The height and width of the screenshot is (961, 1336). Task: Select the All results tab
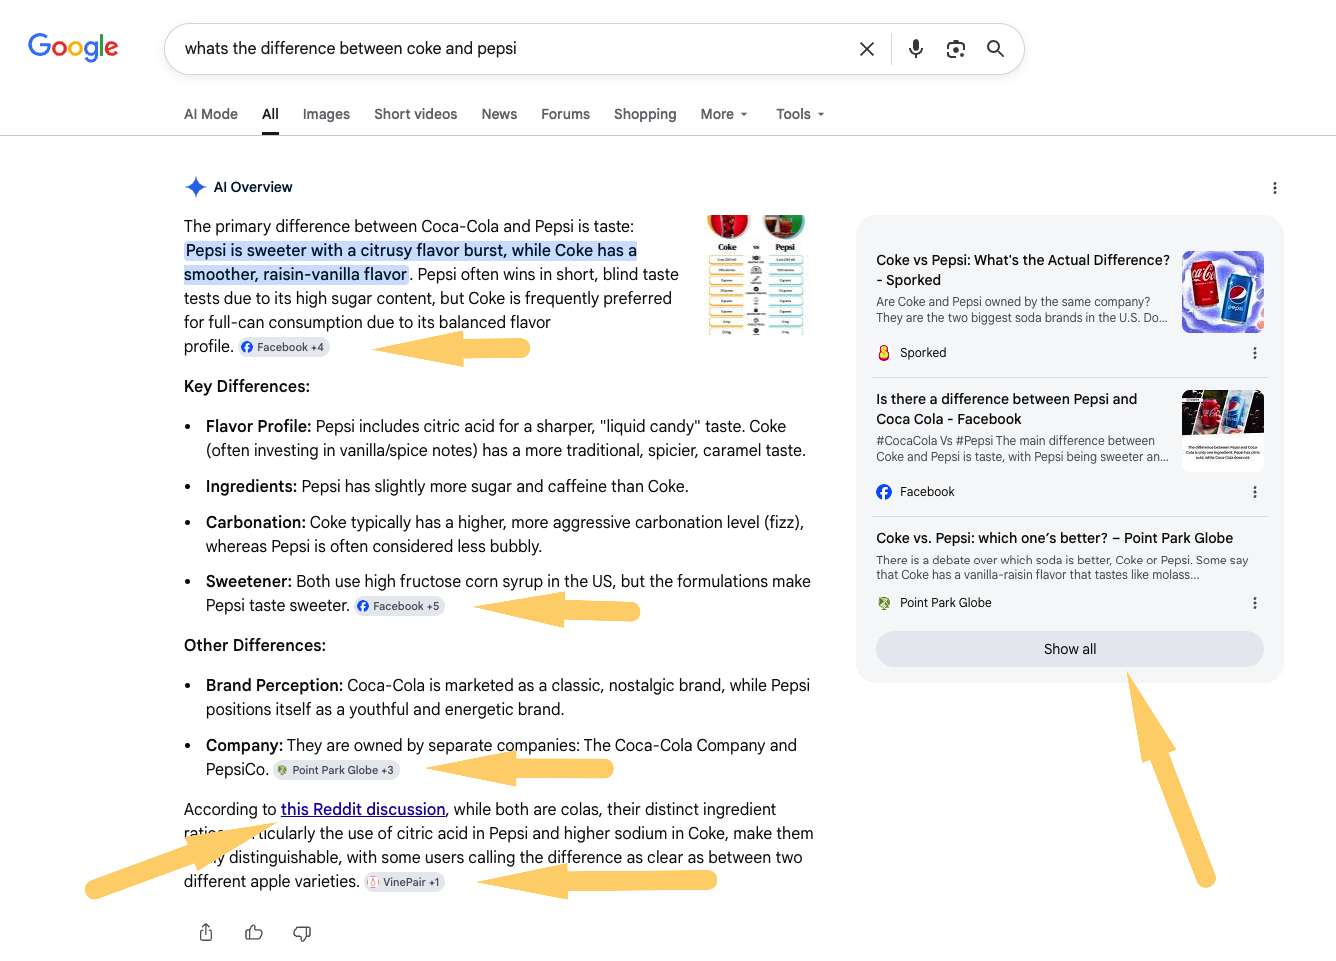coord(270,114)
